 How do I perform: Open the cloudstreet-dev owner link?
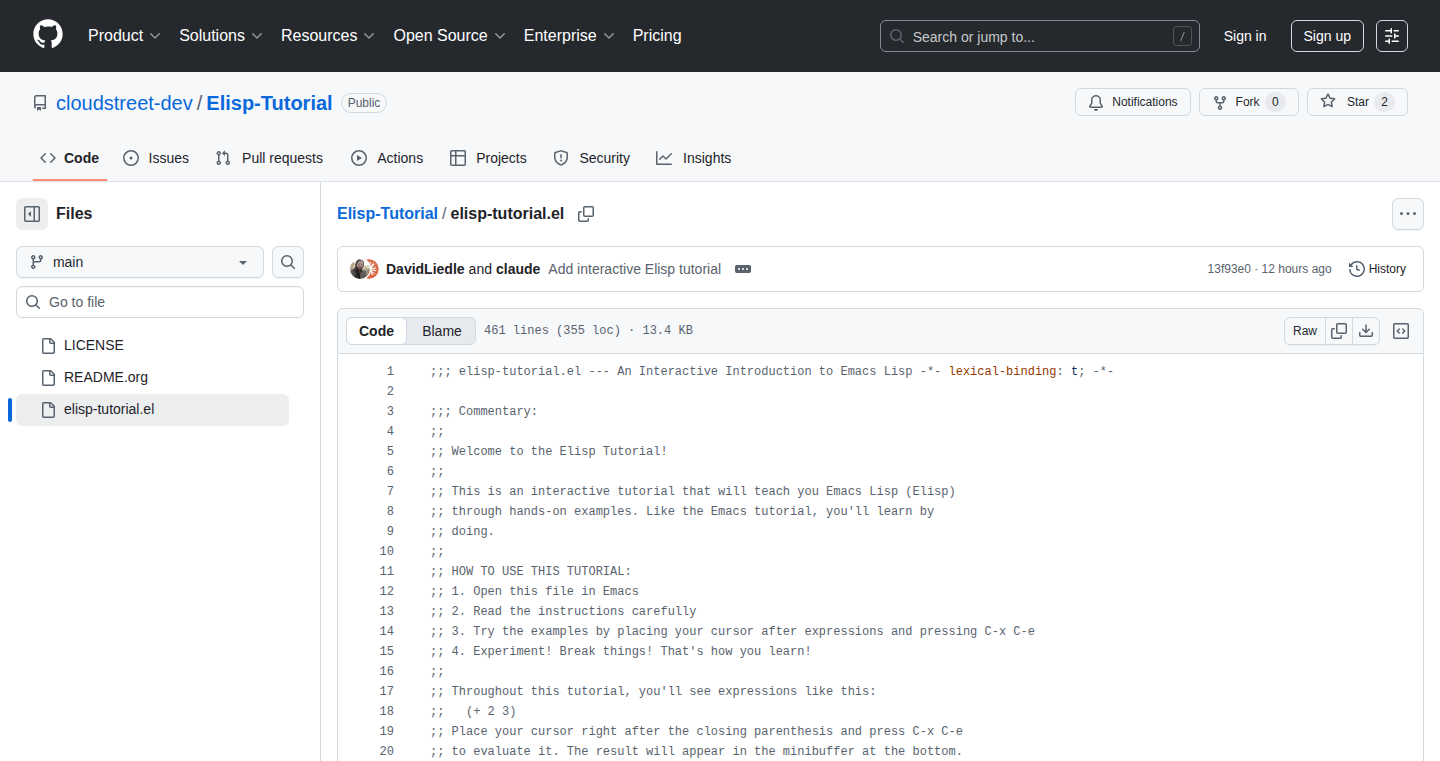point(125,103)
